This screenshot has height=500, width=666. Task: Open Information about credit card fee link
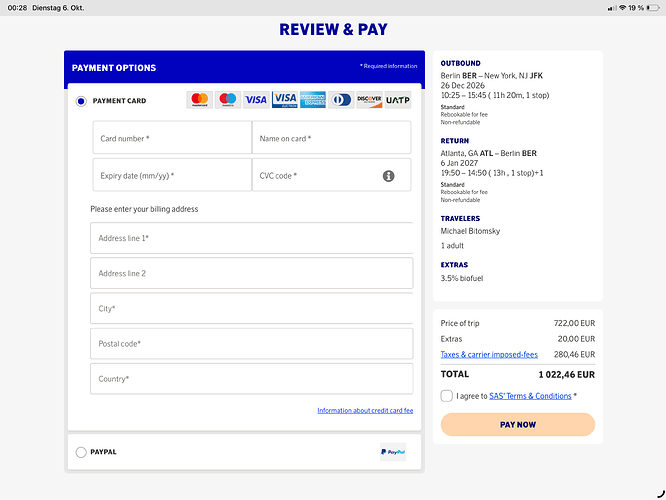click(x=365, y=410)
